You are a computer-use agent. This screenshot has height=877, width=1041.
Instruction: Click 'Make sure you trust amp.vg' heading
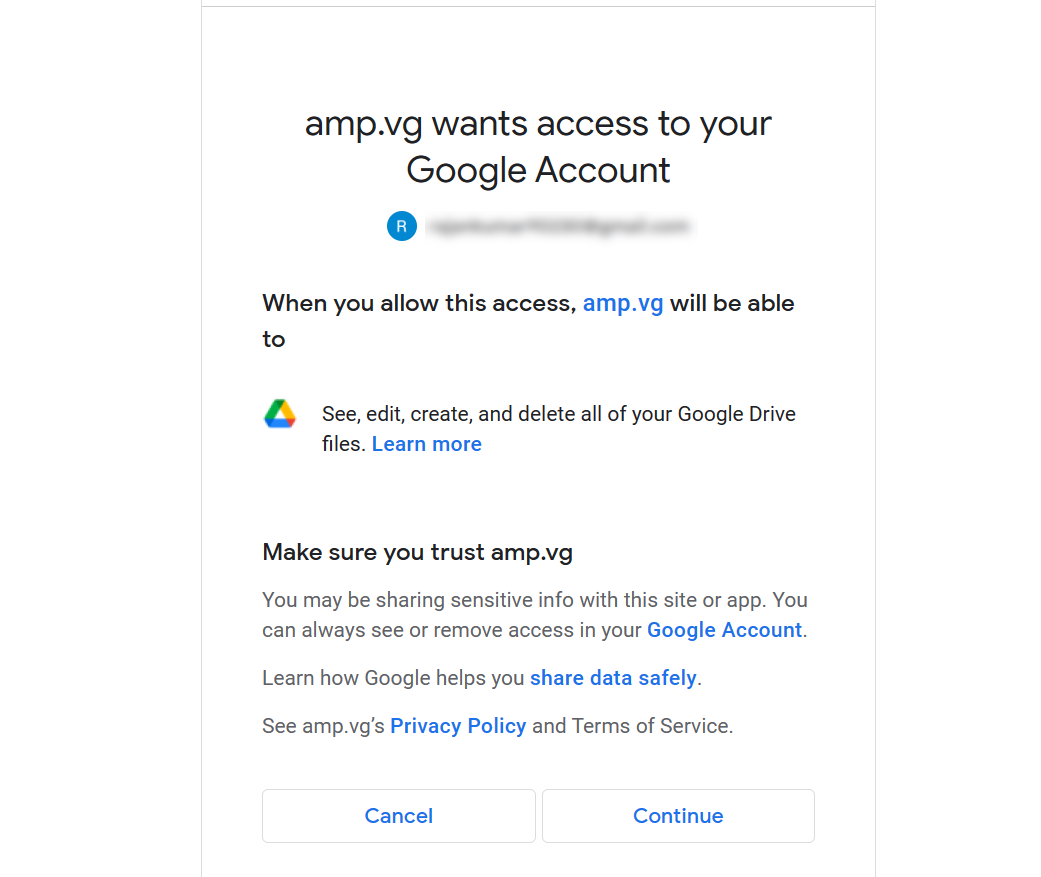(x=418, y=552)
